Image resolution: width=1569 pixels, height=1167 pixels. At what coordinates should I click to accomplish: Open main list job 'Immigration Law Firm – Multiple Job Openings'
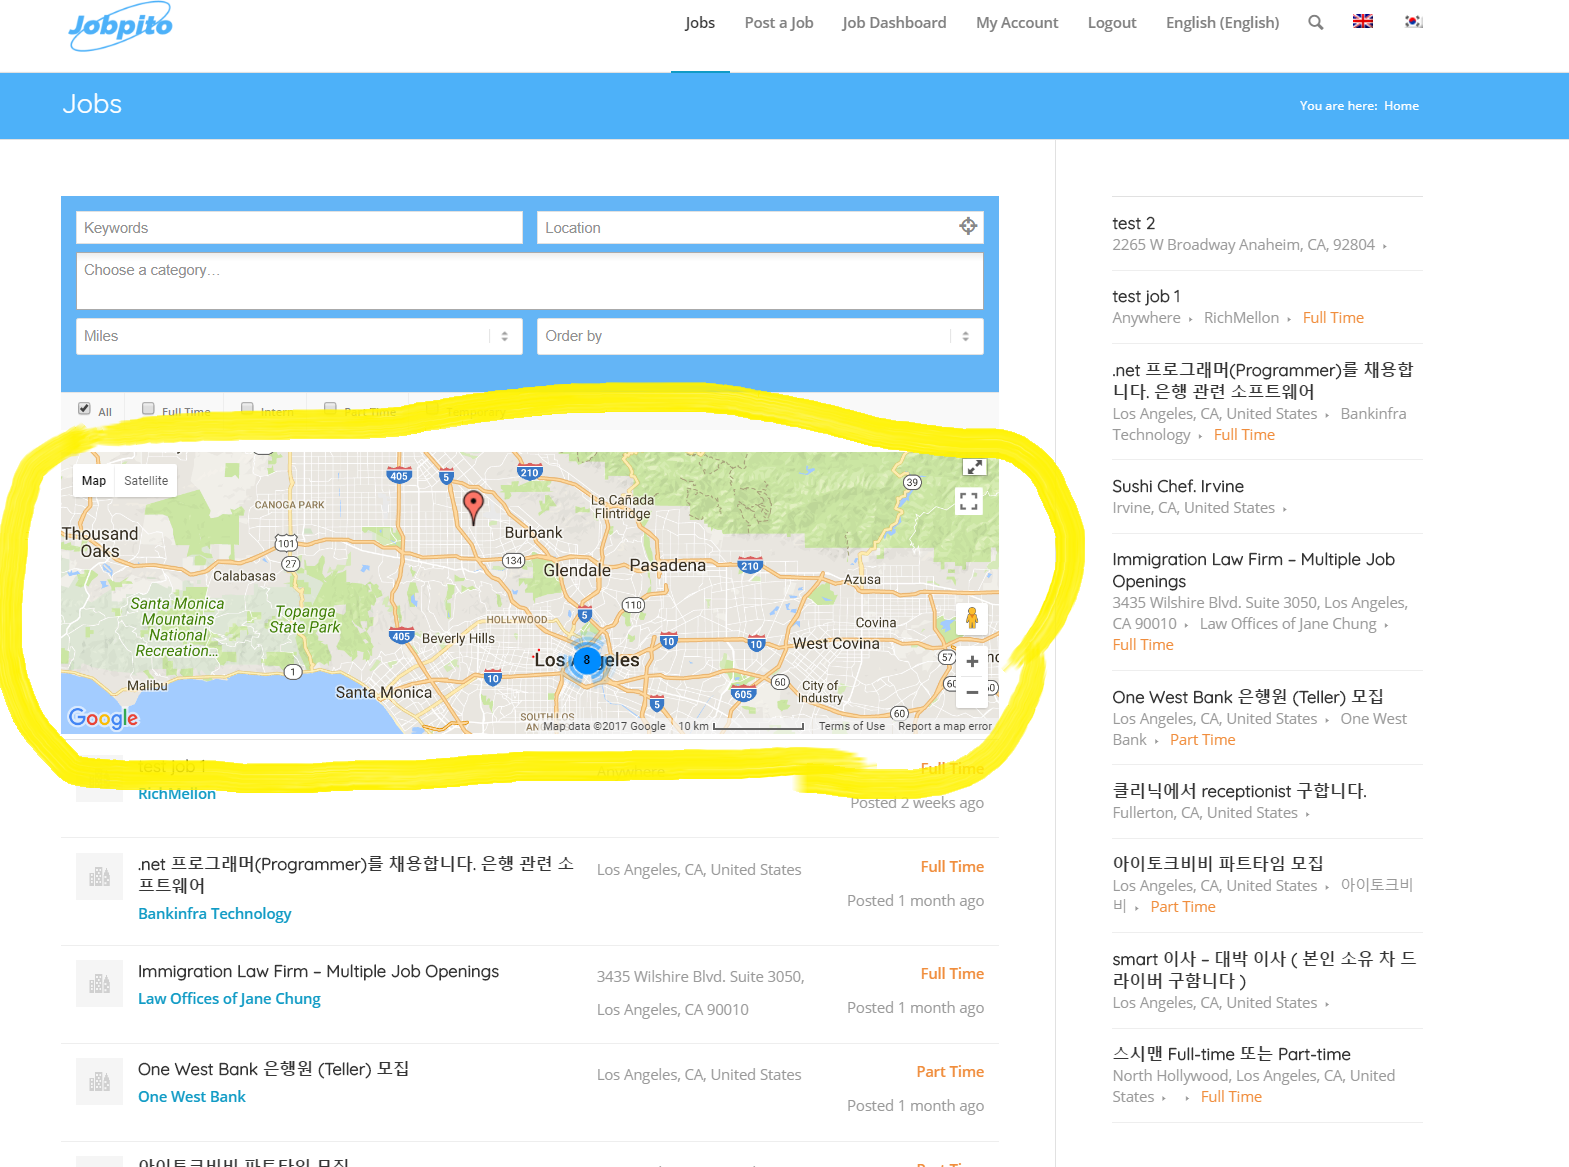click(x=318, y=972)
